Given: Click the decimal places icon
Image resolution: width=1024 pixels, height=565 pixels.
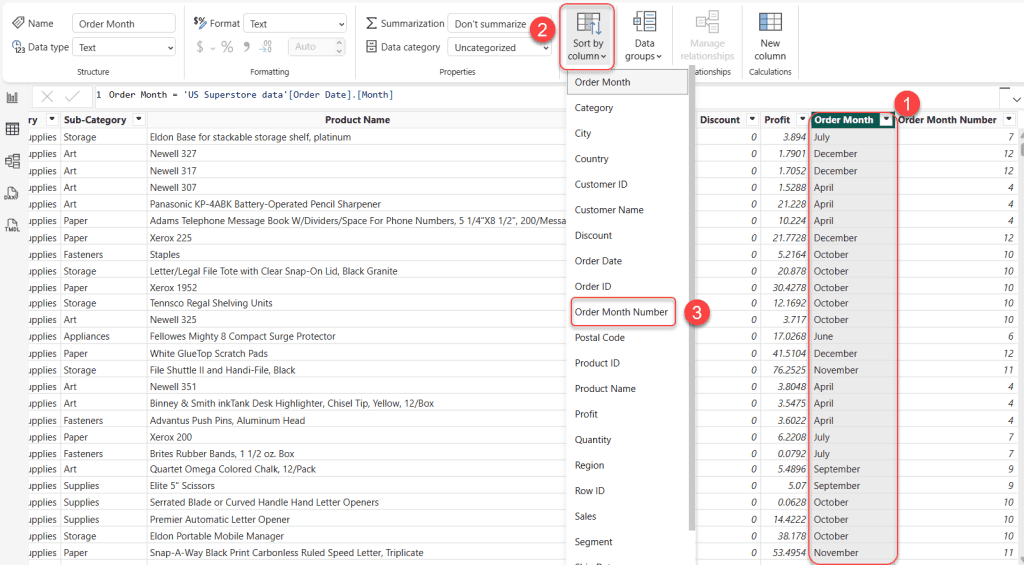Looking at the screenshot, I should 265,47.
